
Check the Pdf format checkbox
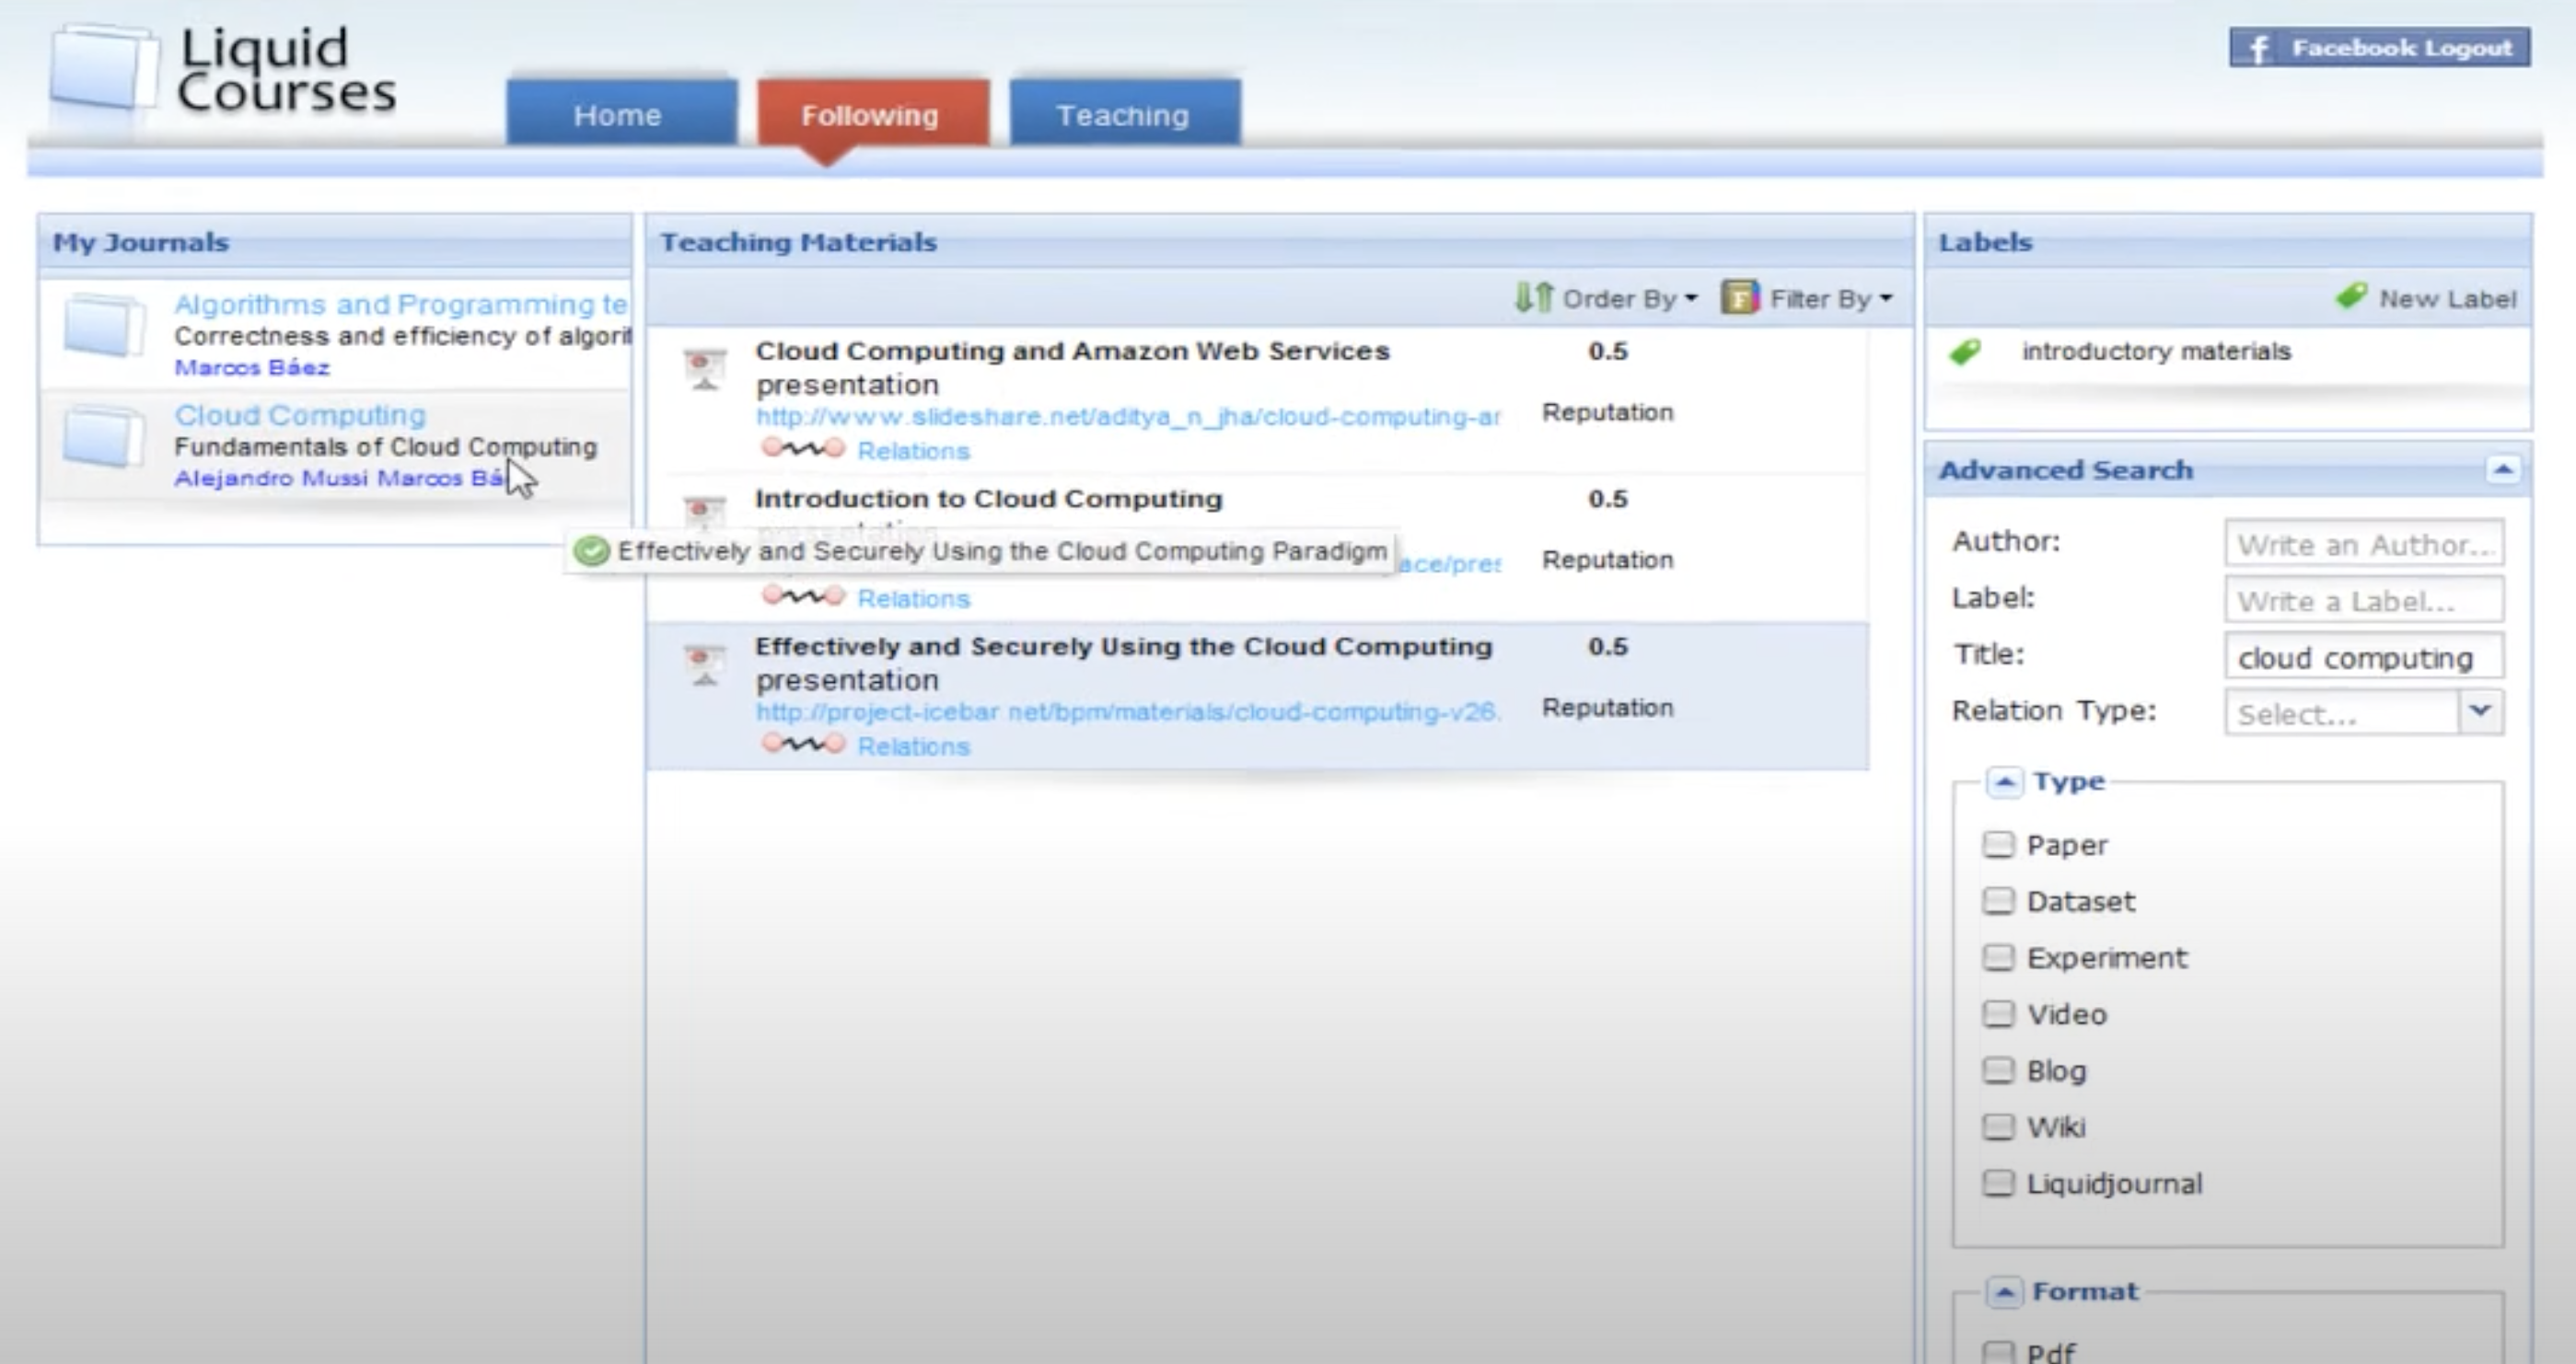1998,1352
